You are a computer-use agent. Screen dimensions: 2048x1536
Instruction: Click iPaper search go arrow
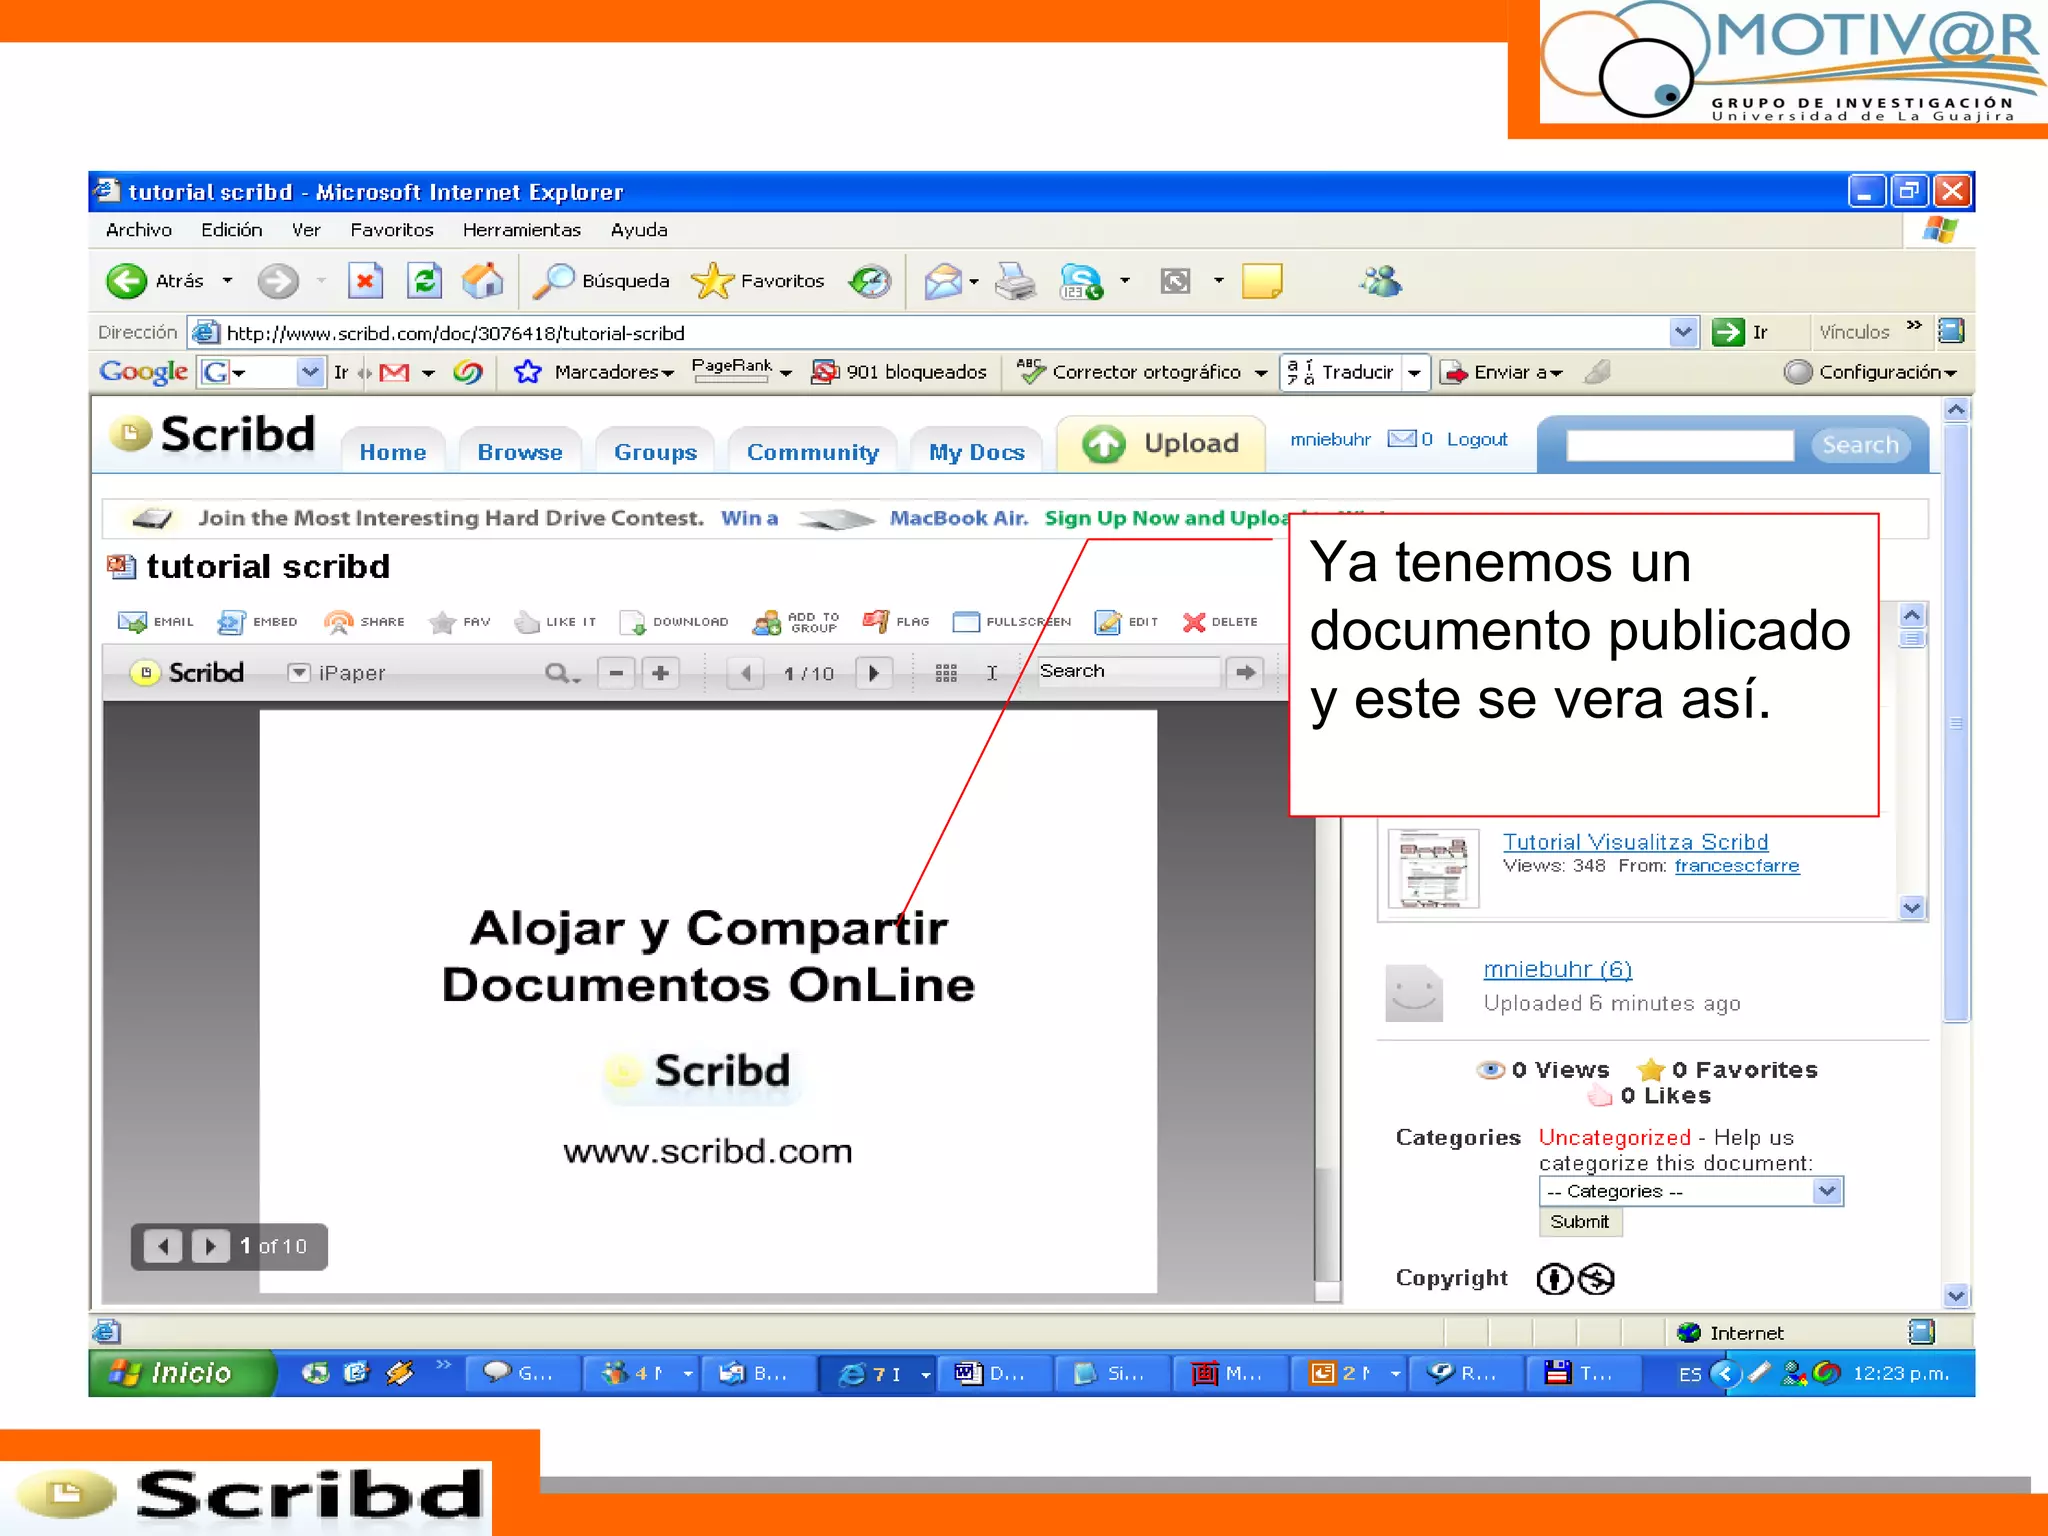[x=1245, y=672]
